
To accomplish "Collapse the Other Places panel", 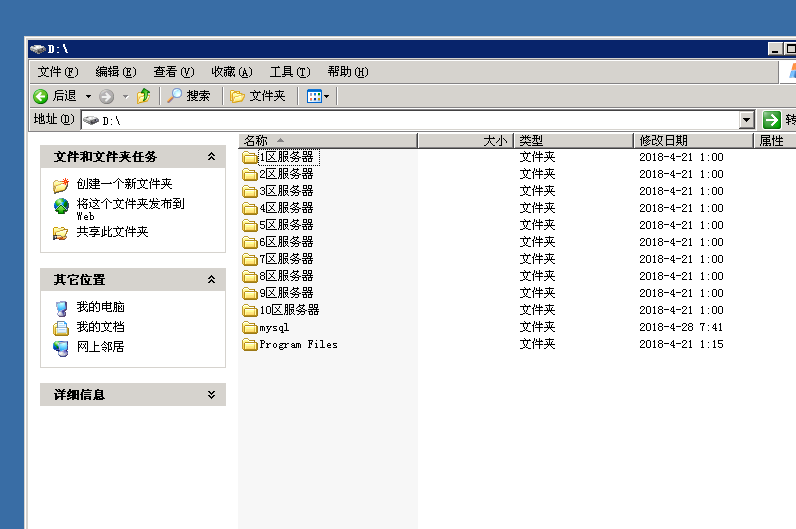I will tap(211, 280).
